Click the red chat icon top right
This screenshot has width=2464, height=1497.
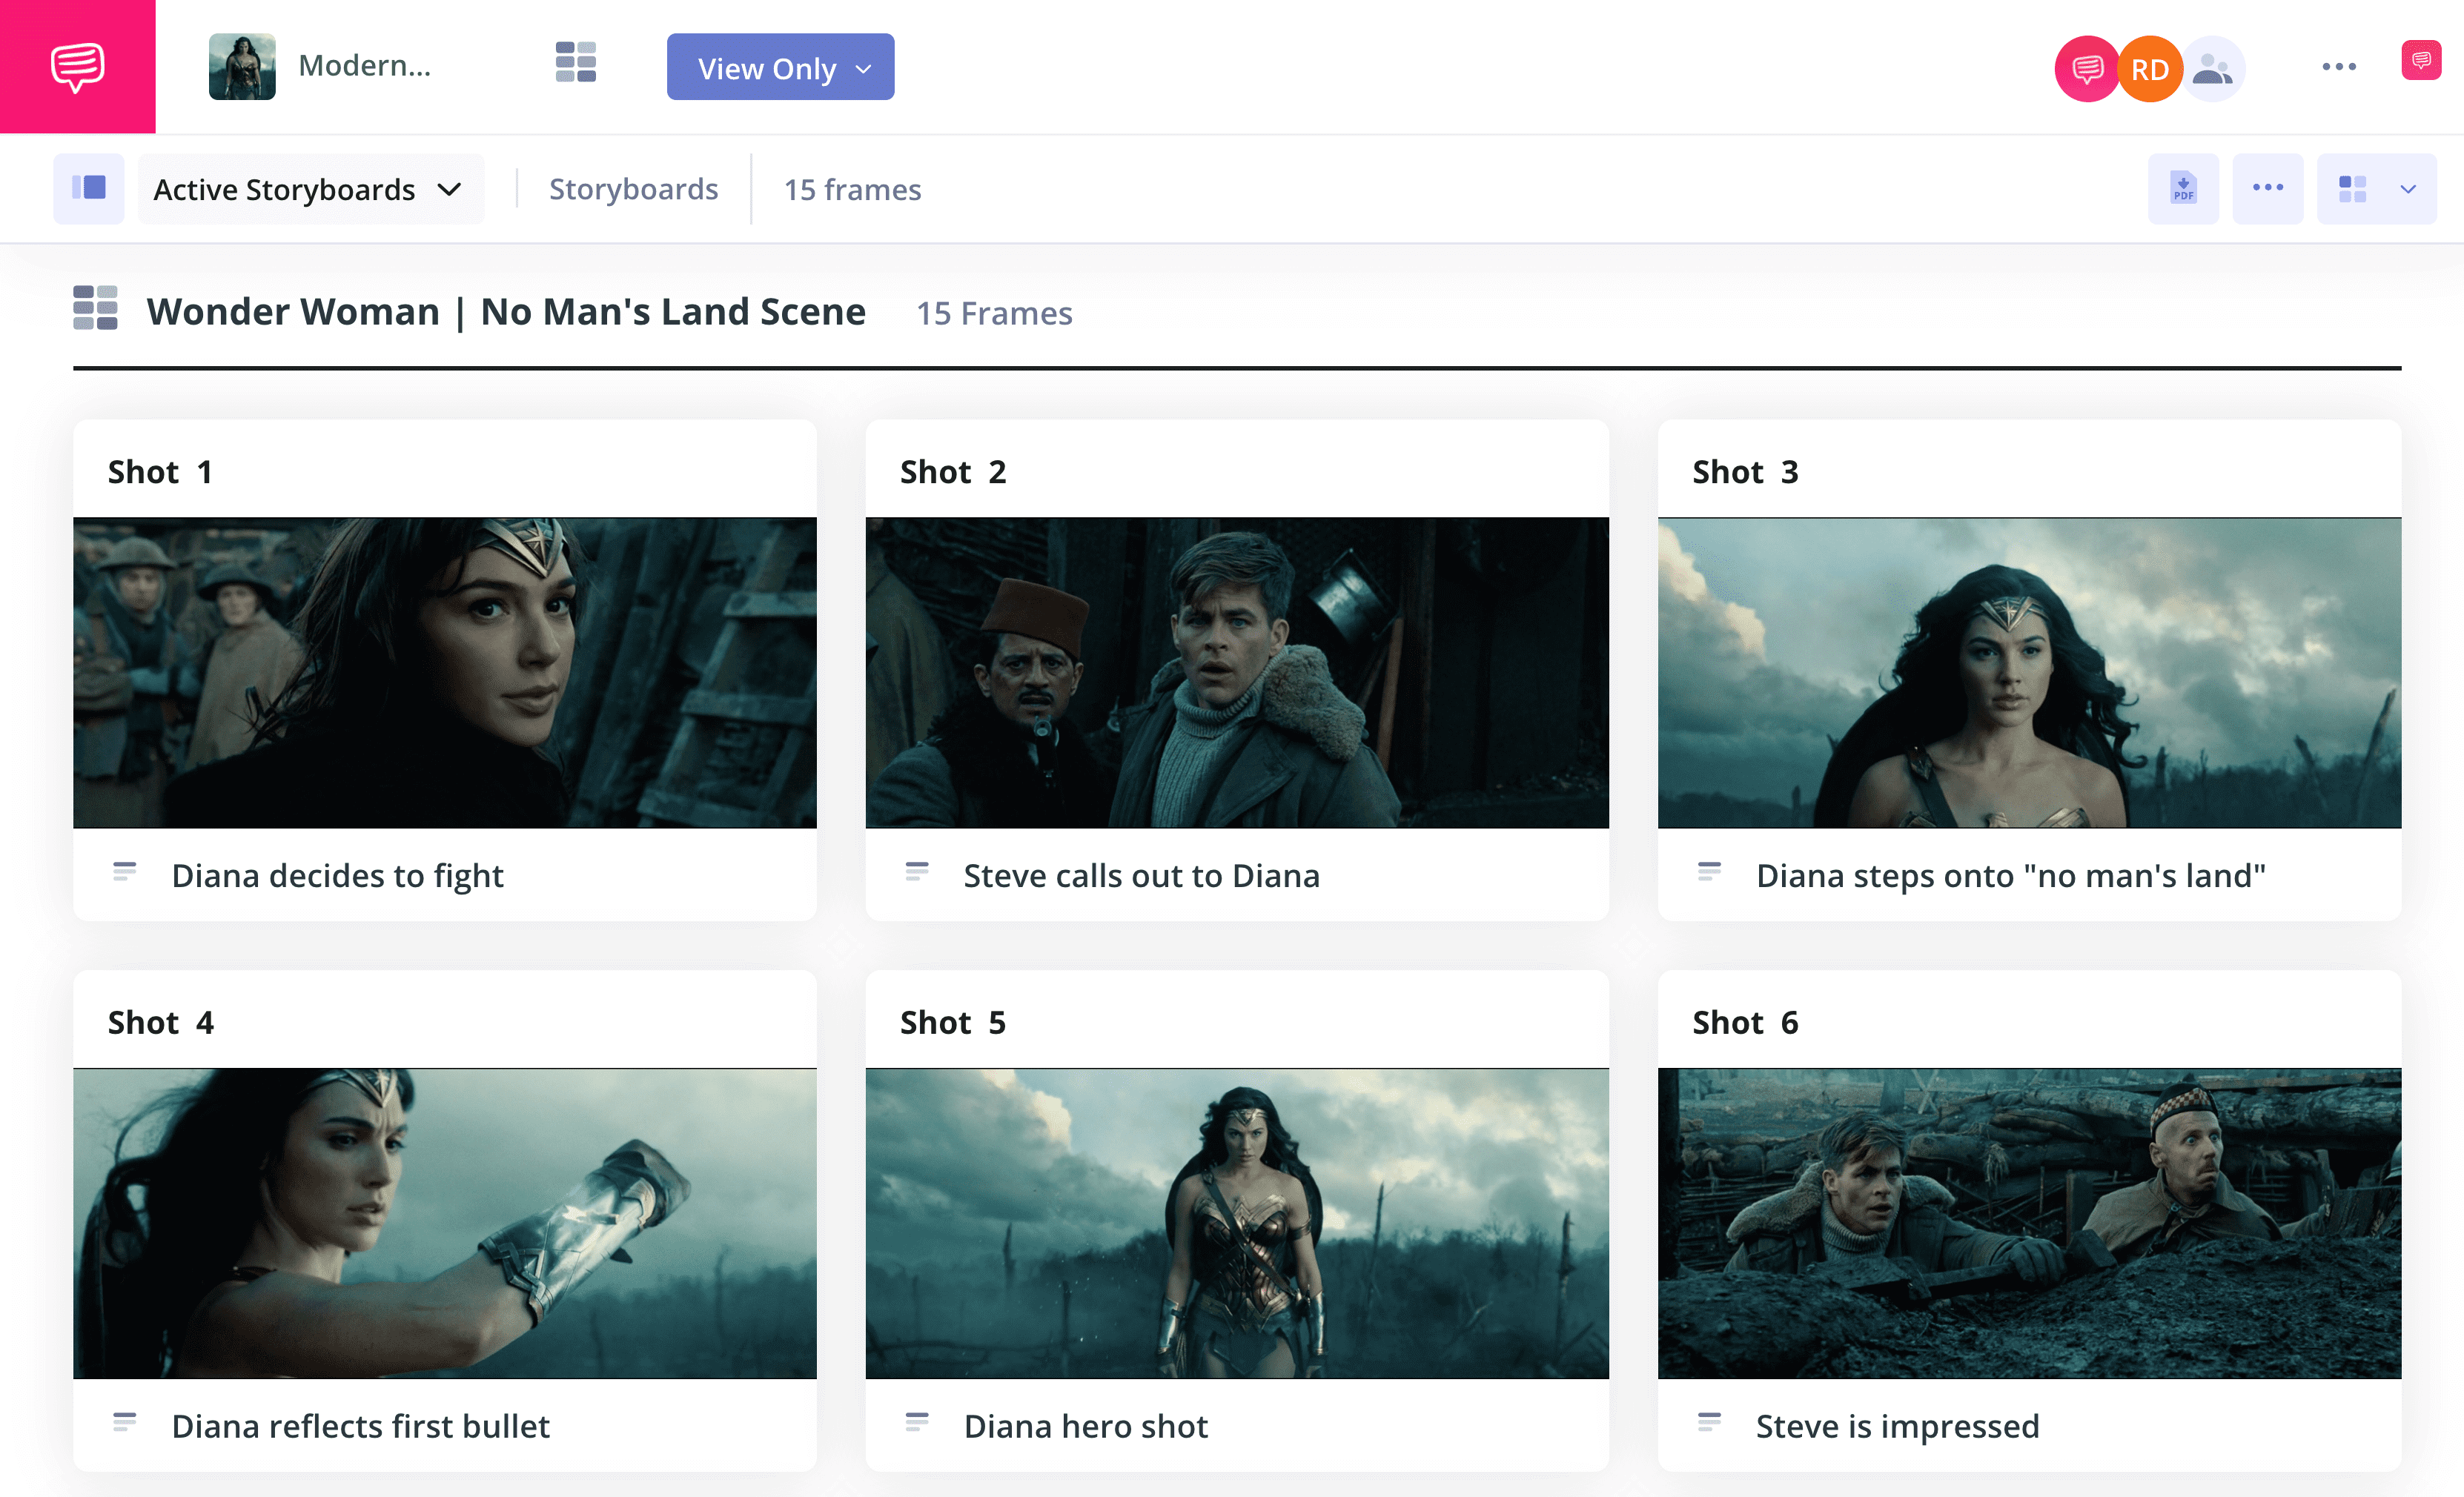pyautogui.click(x=2420, y=60)
